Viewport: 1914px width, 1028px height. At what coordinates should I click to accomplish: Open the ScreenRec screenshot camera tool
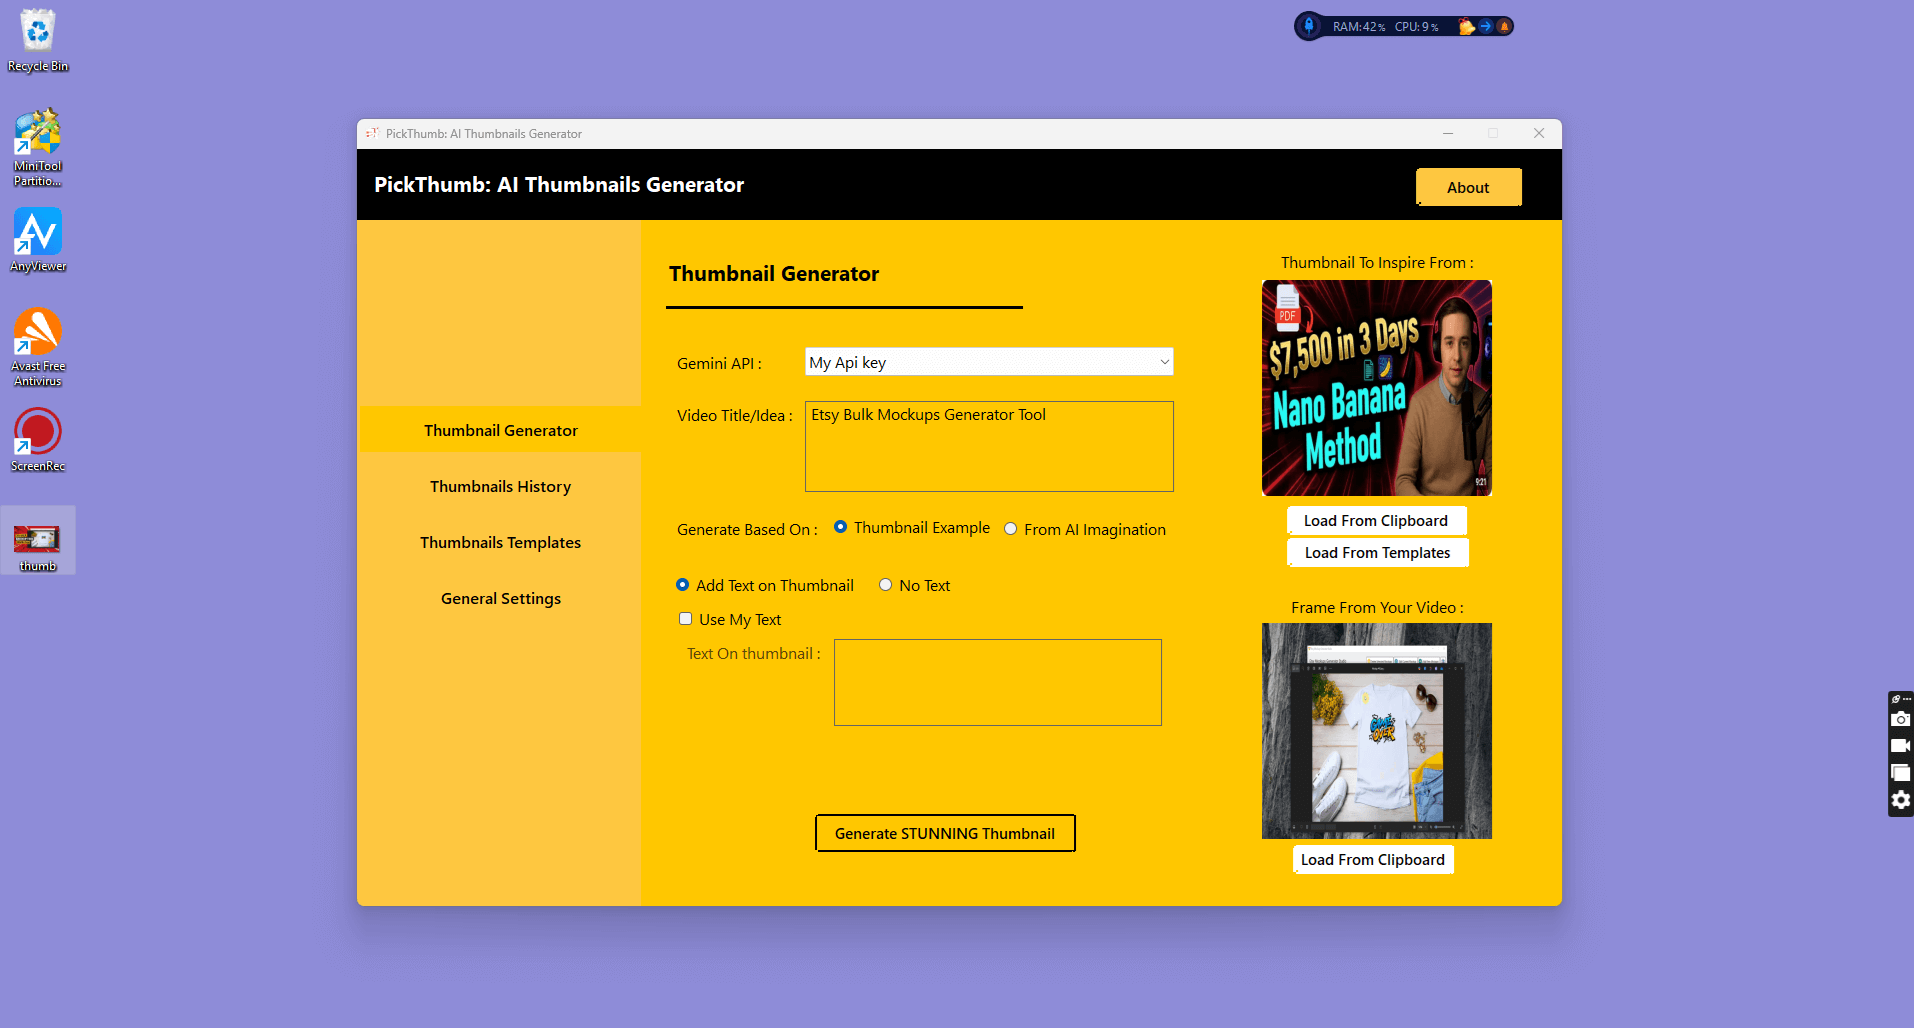(1901, 719)
